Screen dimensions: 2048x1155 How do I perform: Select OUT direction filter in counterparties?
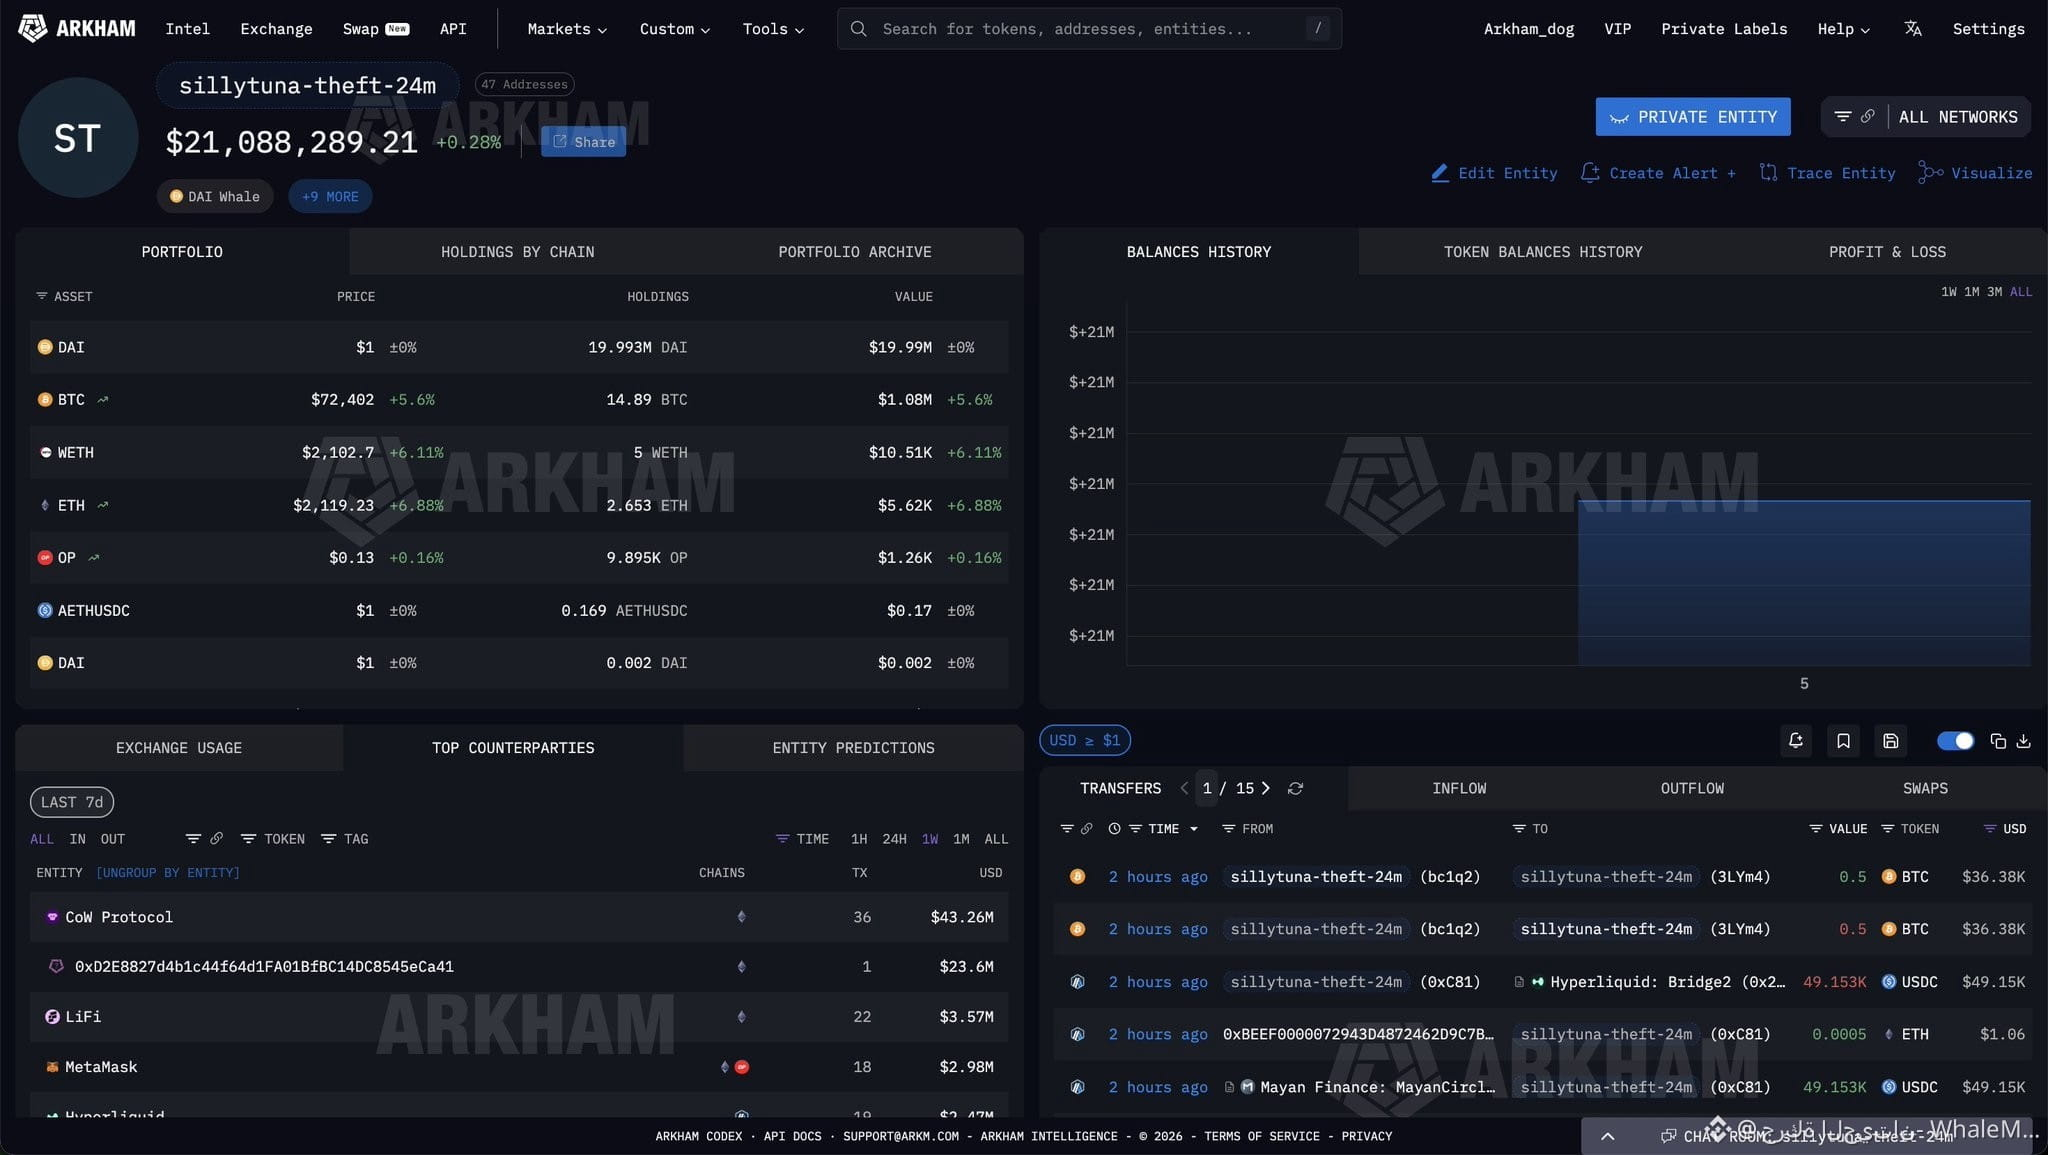click(x=113, y=839)
